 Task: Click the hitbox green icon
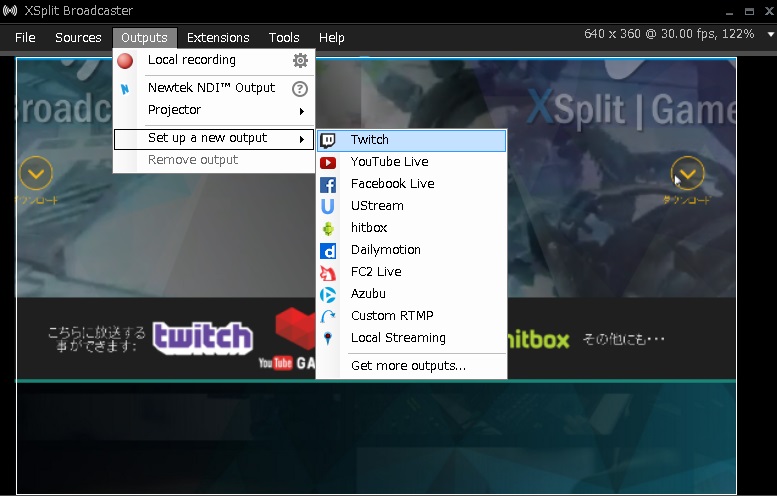point(328,228)
